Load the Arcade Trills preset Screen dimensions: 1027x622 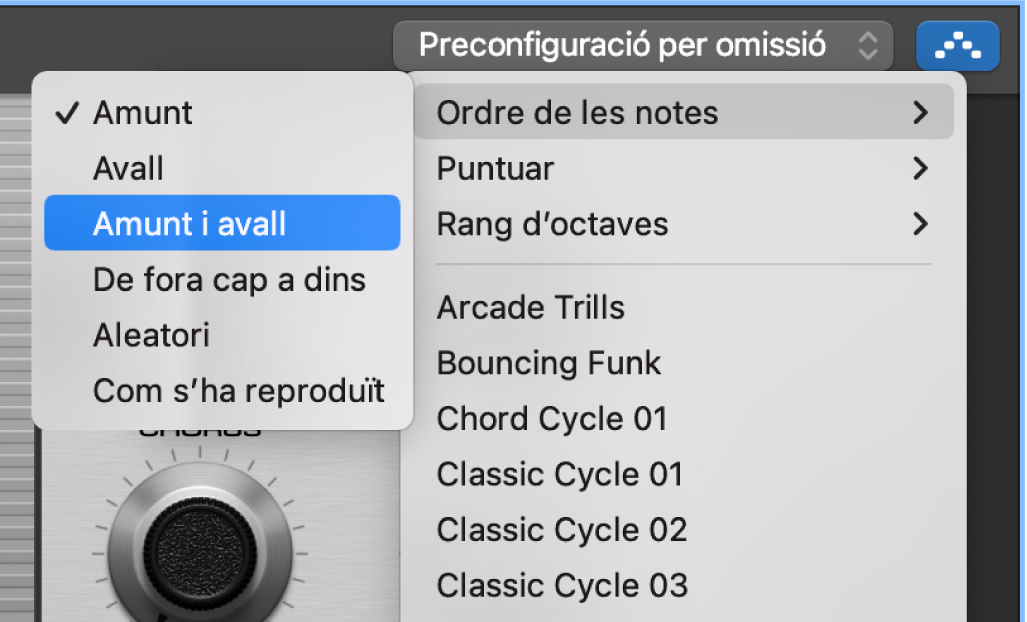point(530,308)
